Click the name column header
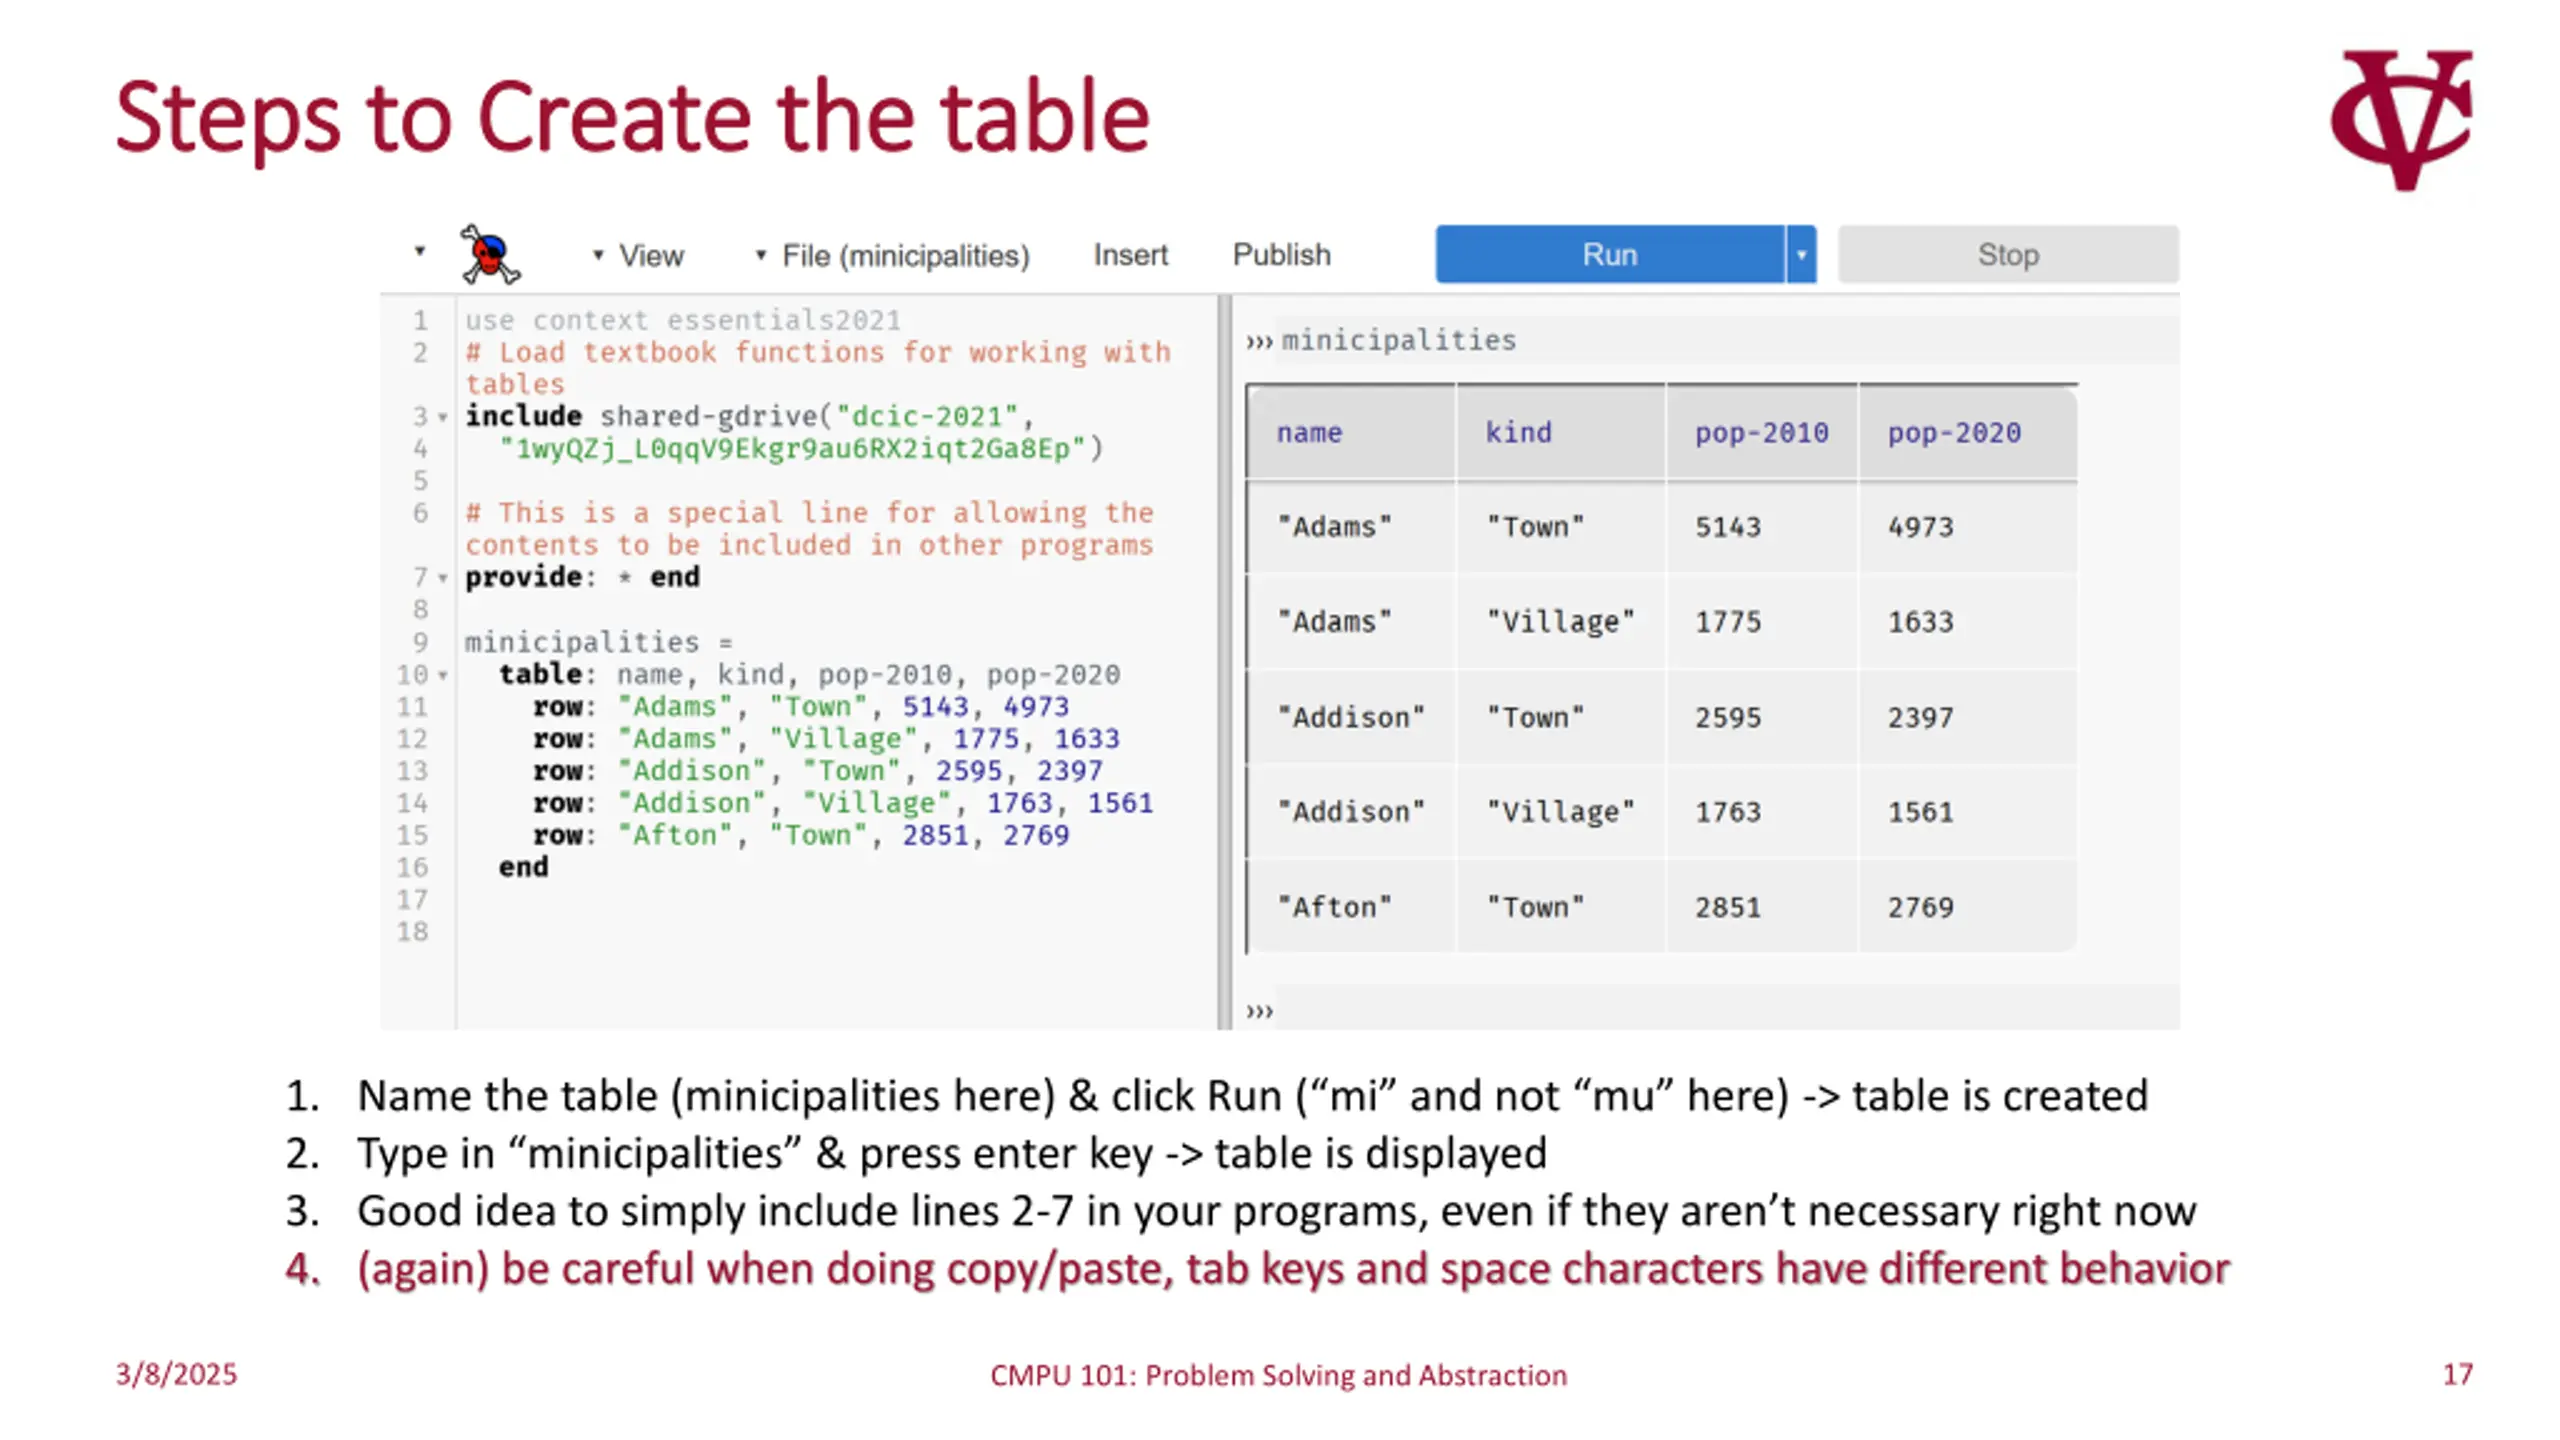Screen dimensions: 2560x1440 (1309, 433)
